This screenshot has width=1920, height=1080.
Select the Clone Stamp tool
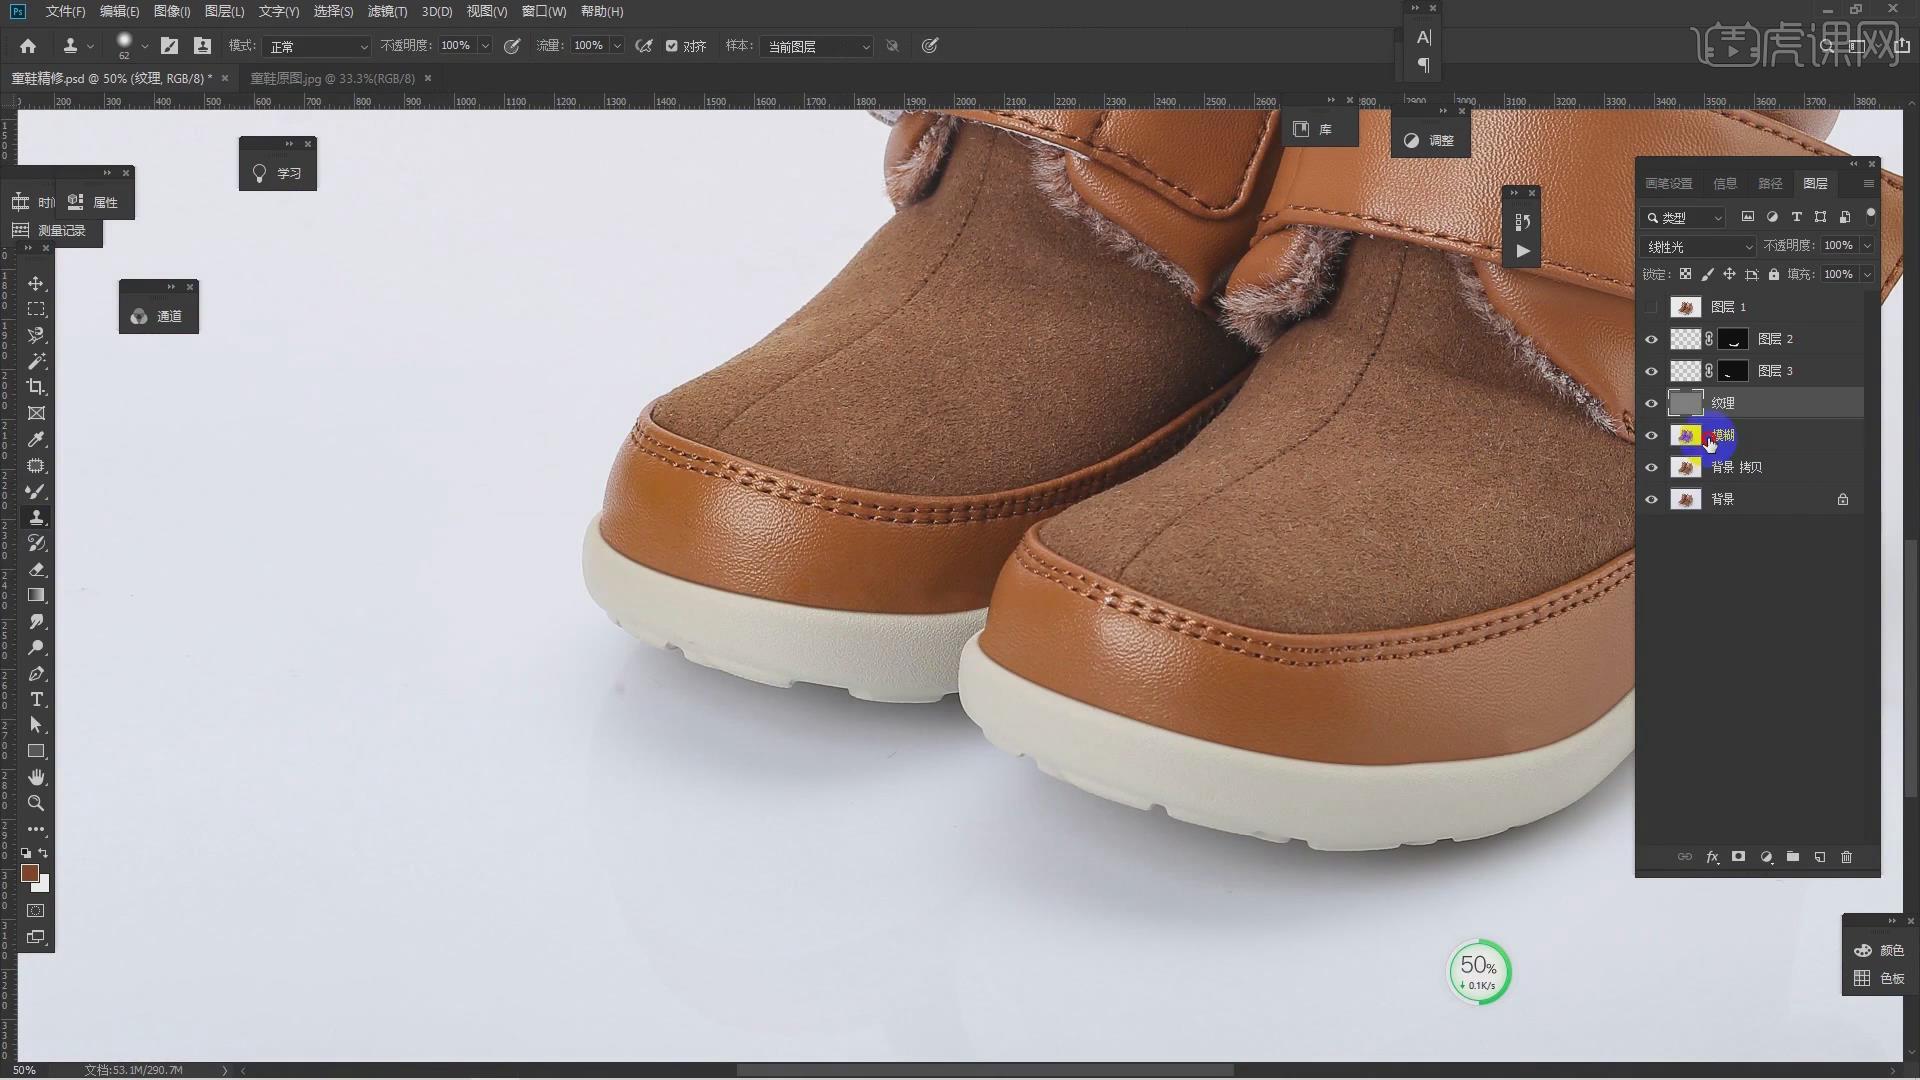[x=36, y=517]
